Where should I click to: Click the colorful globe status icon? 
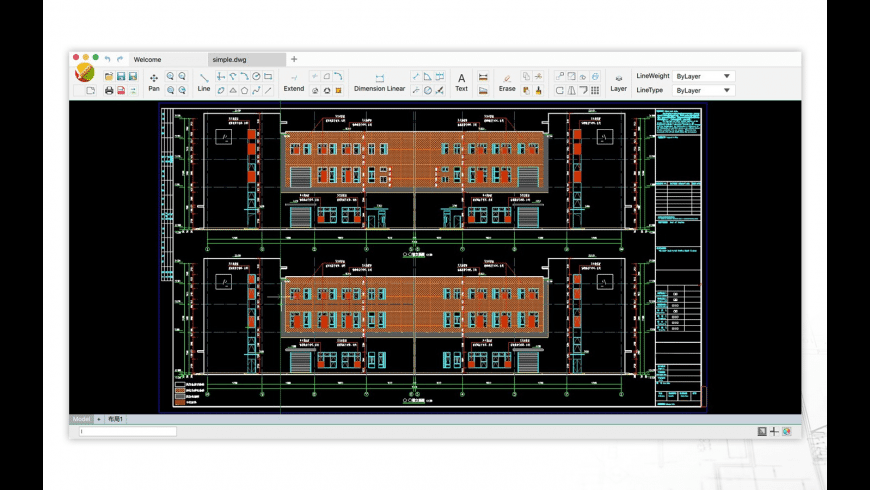(x=786, y=431)
